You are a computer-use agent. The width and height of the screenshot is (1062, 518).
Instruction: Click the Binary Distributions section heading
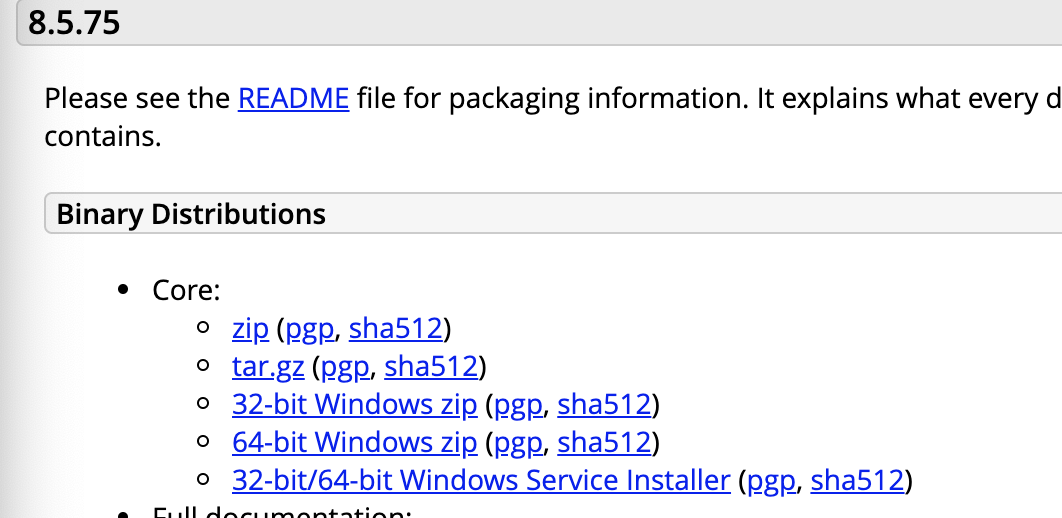pyautogui.click(x=191, y=214)
